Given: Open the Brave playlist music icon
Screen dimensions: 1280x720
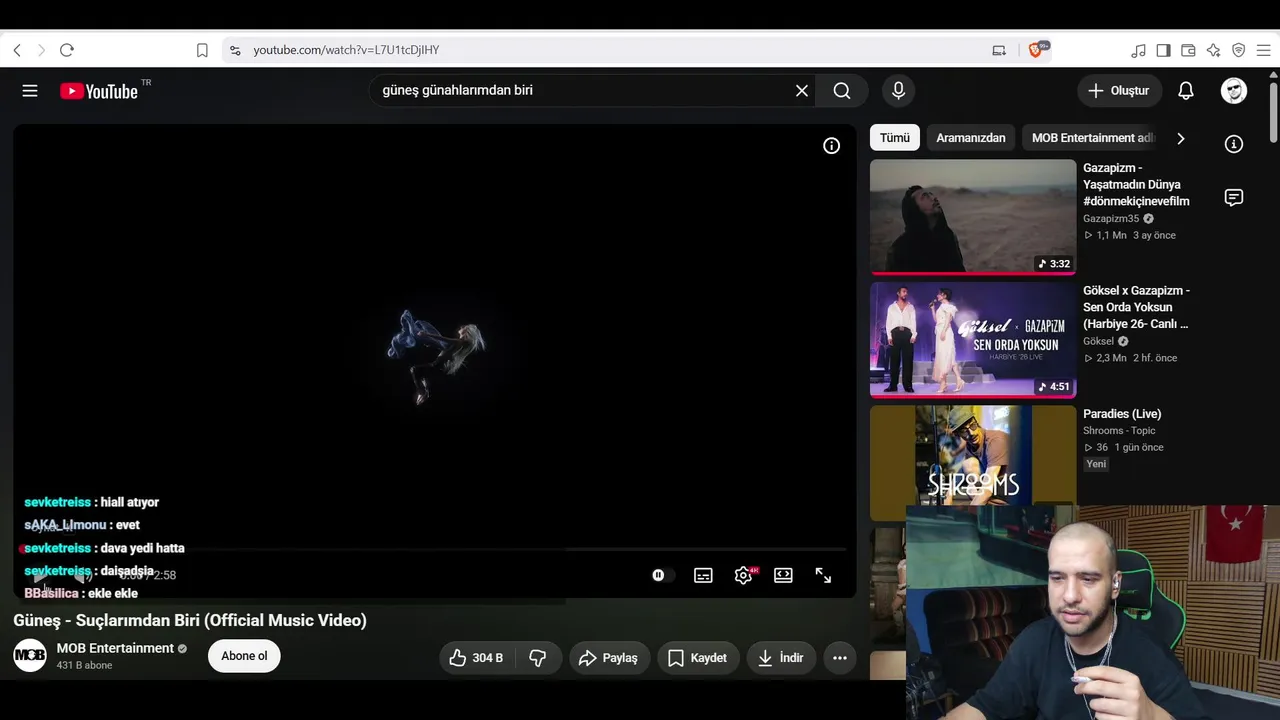Looking at the screenshot, I should 1138,50.
